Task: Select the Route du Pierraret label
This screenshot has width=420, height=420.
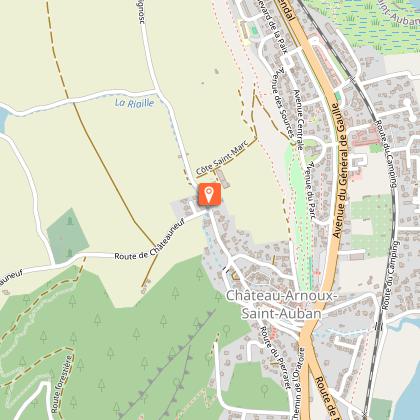Action: click(x=274, y=358)
